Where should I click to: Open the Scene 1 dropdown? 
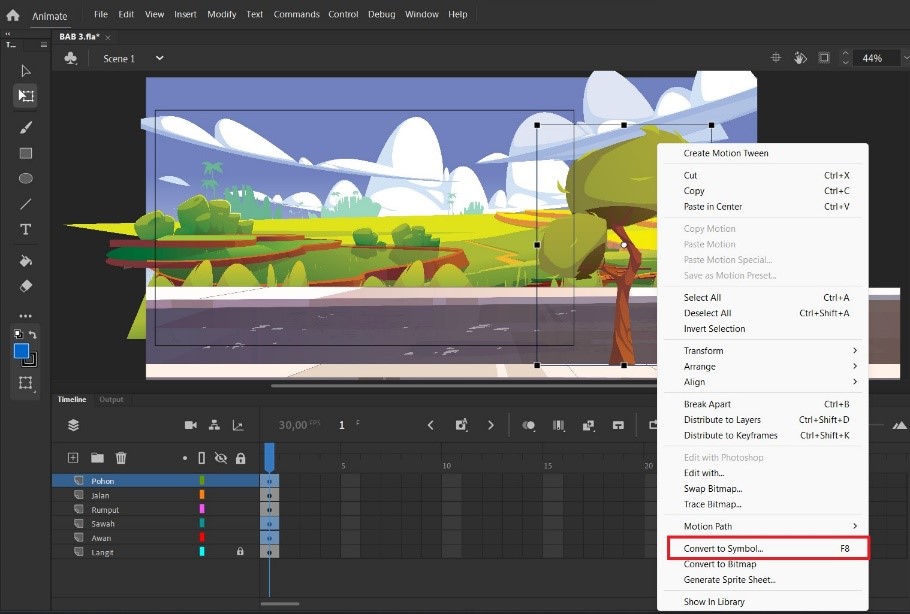click(160, 58)
